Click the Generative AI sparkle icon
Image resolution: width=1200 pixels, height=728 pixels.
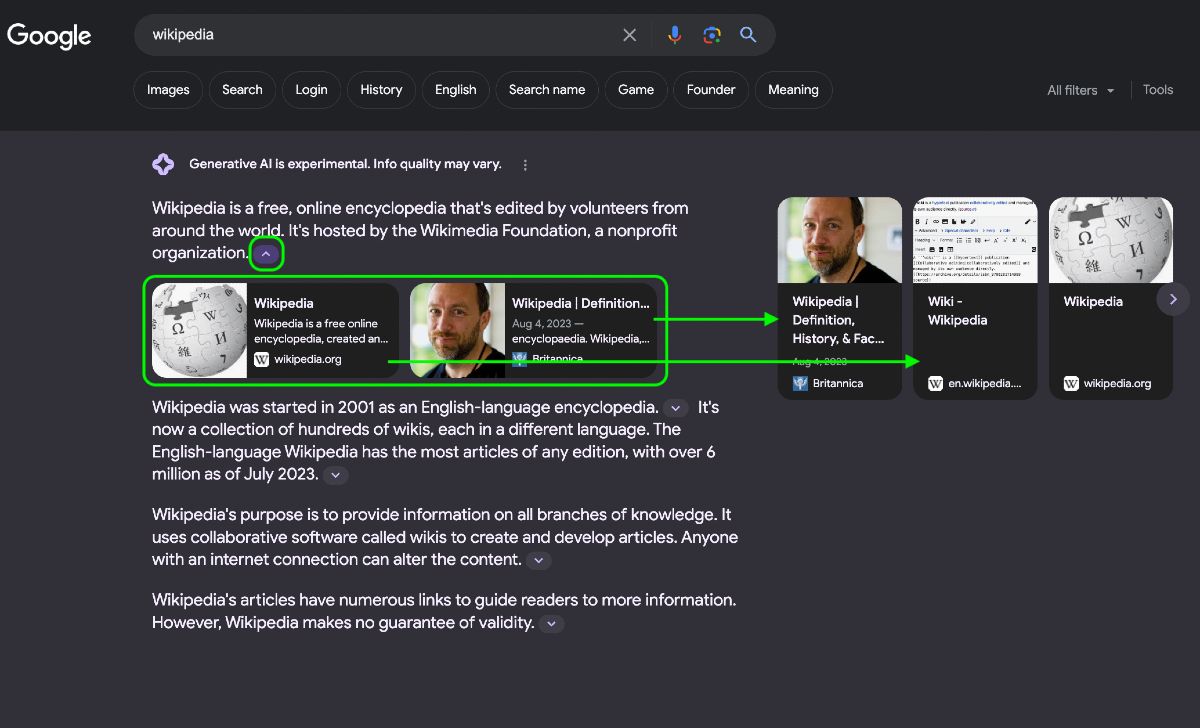pyautogui.click(x=163, y=164)
